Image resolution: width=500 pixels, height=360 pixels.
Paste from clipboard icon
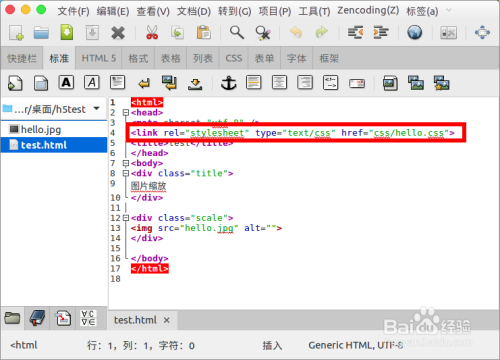coord(203,33)
